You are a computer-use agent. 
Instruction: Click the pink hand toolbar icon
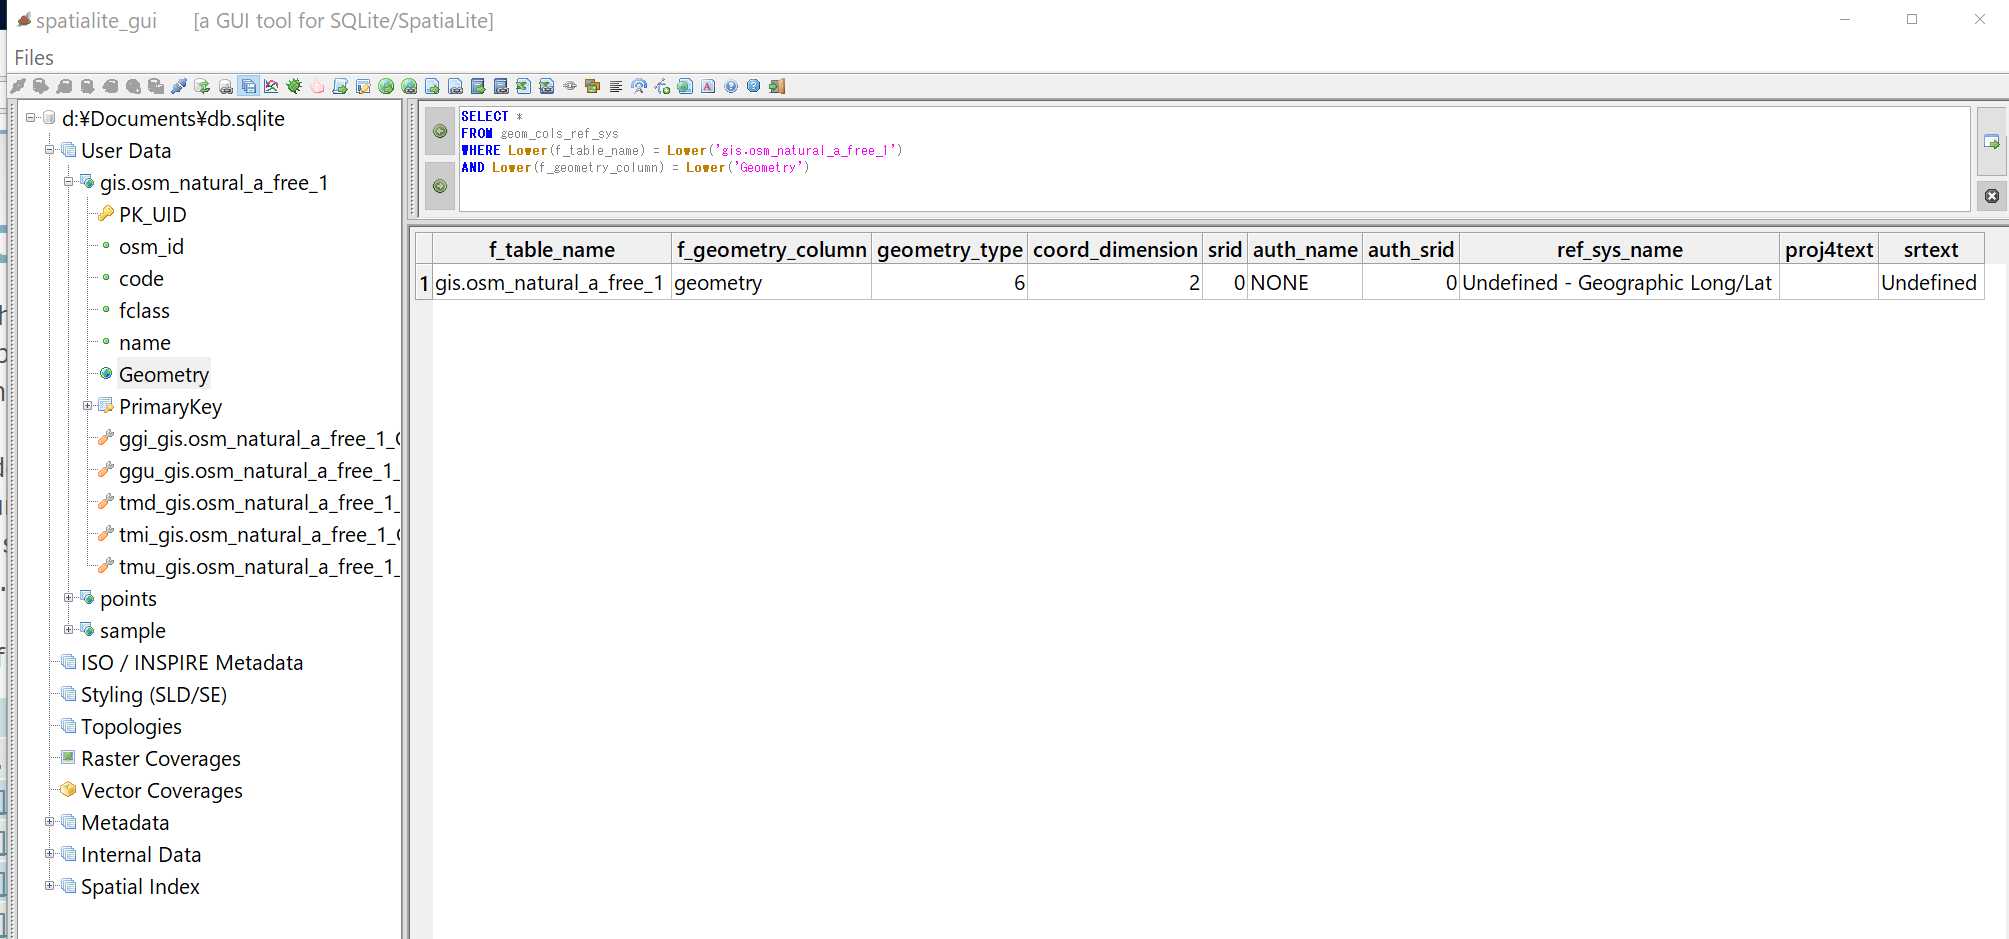pos(317,87)
